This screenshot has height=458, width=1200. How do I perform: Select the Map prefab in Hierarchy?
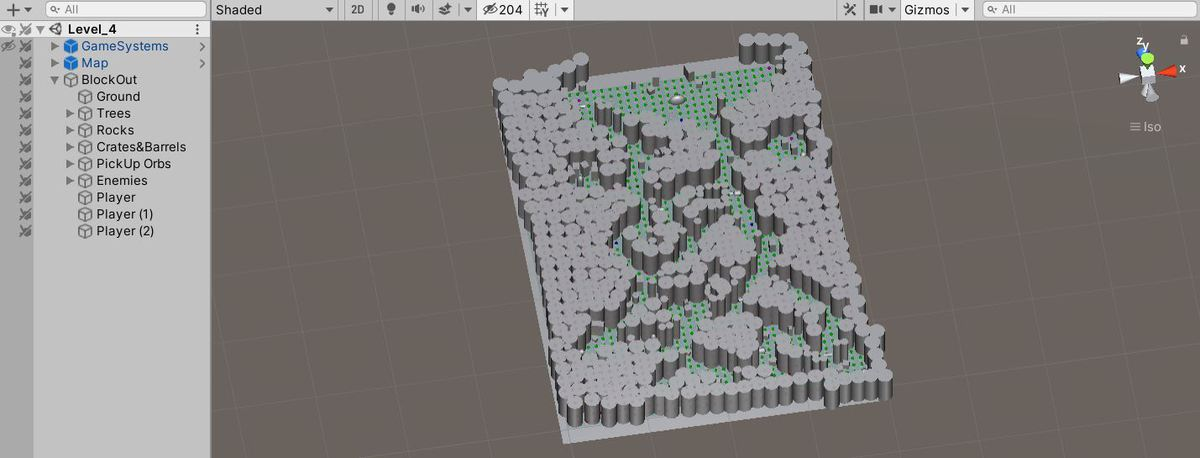[94, 63]
